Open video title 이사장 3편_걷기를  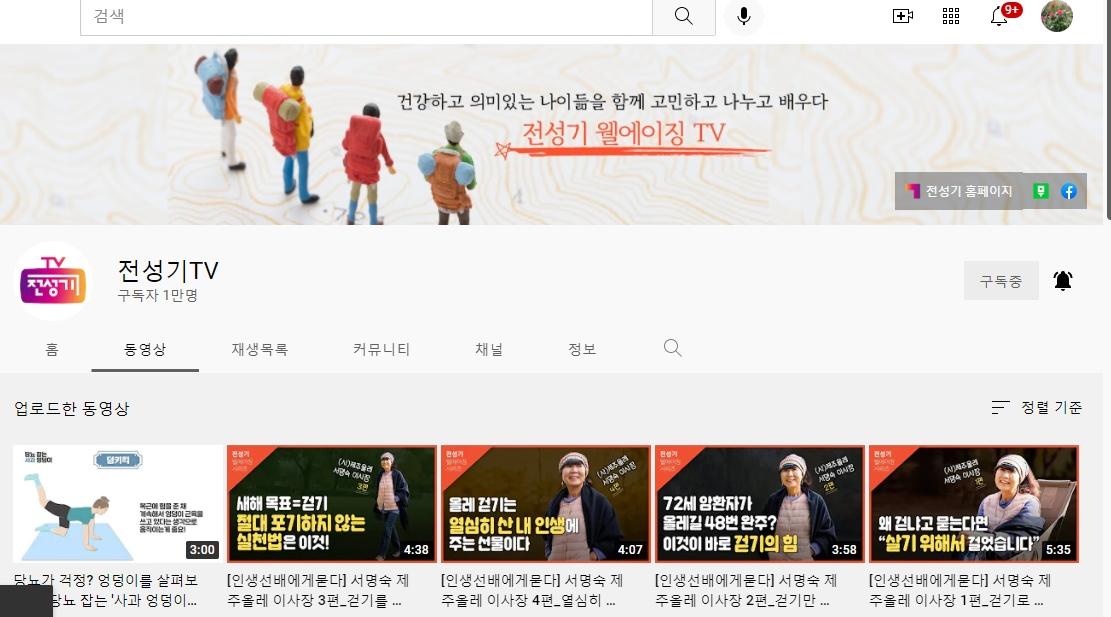click(x=317, y=590)
